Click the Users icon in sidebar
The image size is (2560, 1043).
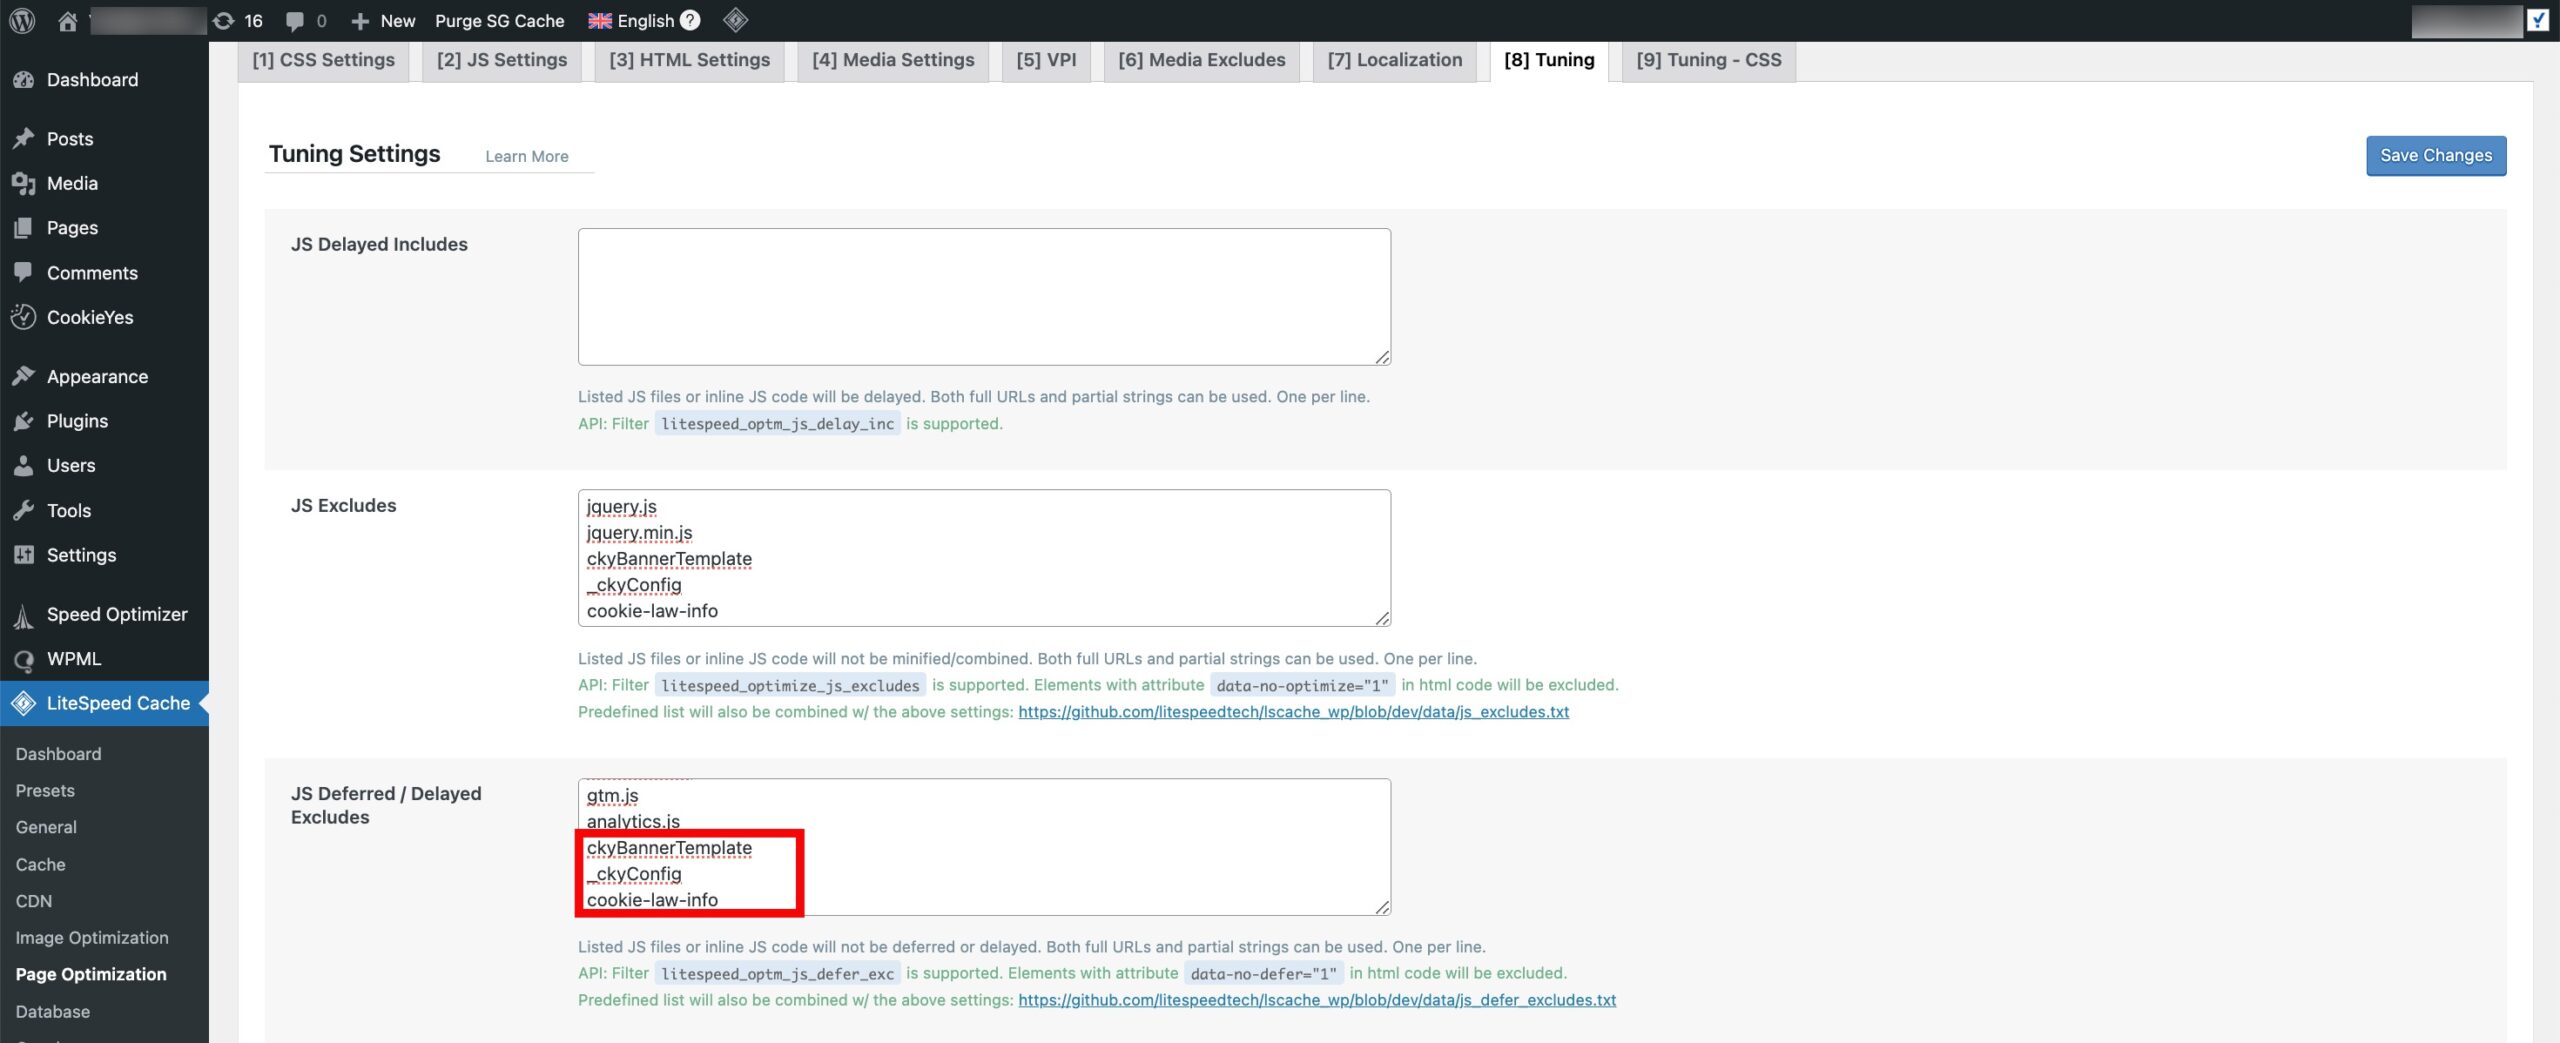coord(24,465)
